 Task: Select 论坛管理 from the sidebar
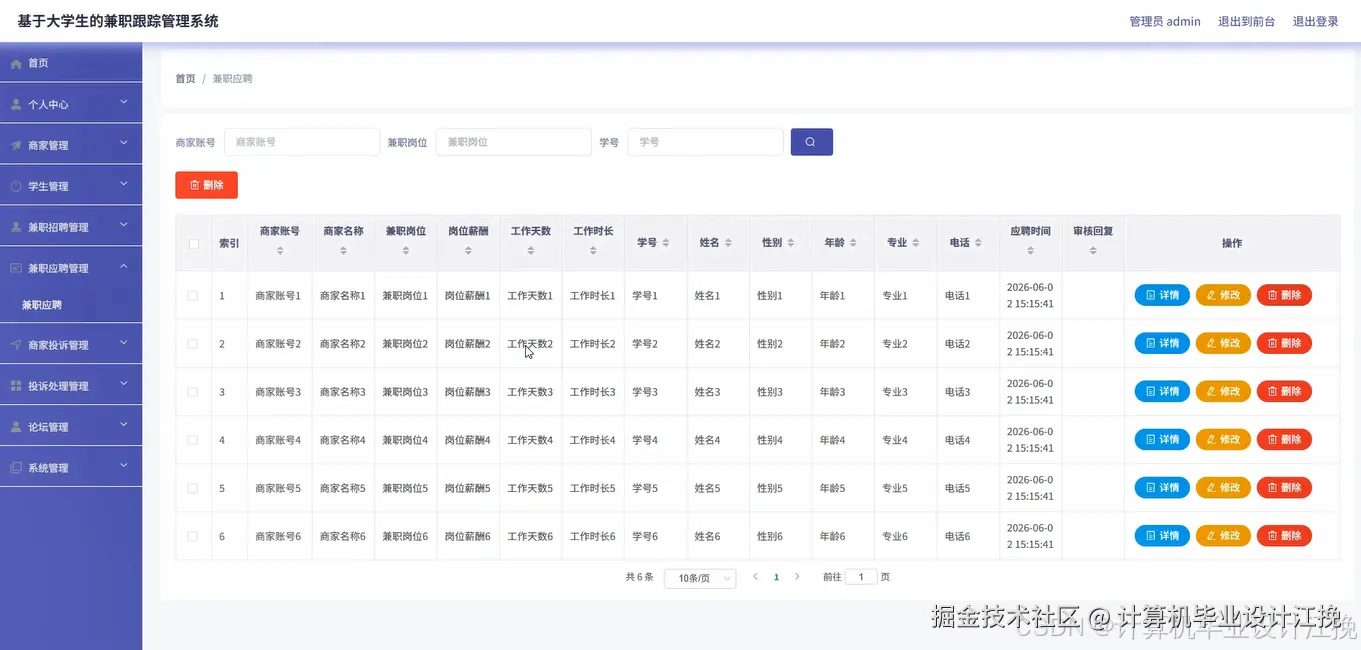pyautogui.click(x=70, y=425)
